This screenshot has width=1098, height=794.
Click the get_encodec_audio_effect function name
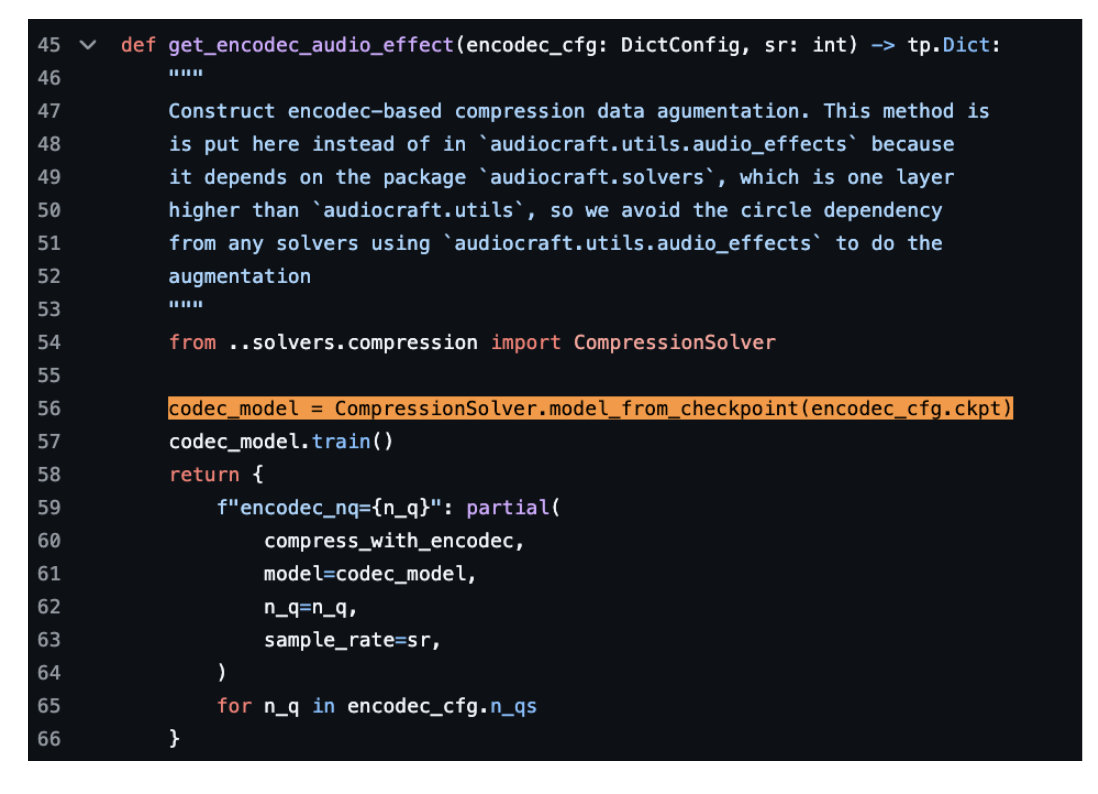311,45
